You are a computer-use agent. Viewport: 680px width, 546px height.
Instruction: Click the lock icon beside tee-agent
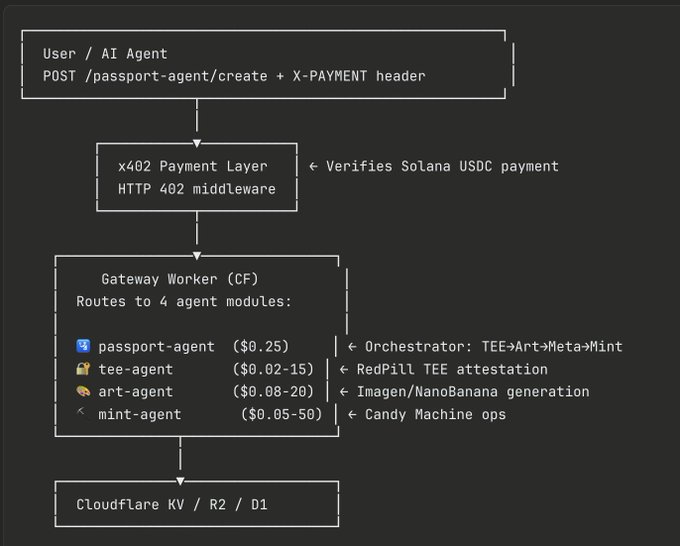pos(83,370)
